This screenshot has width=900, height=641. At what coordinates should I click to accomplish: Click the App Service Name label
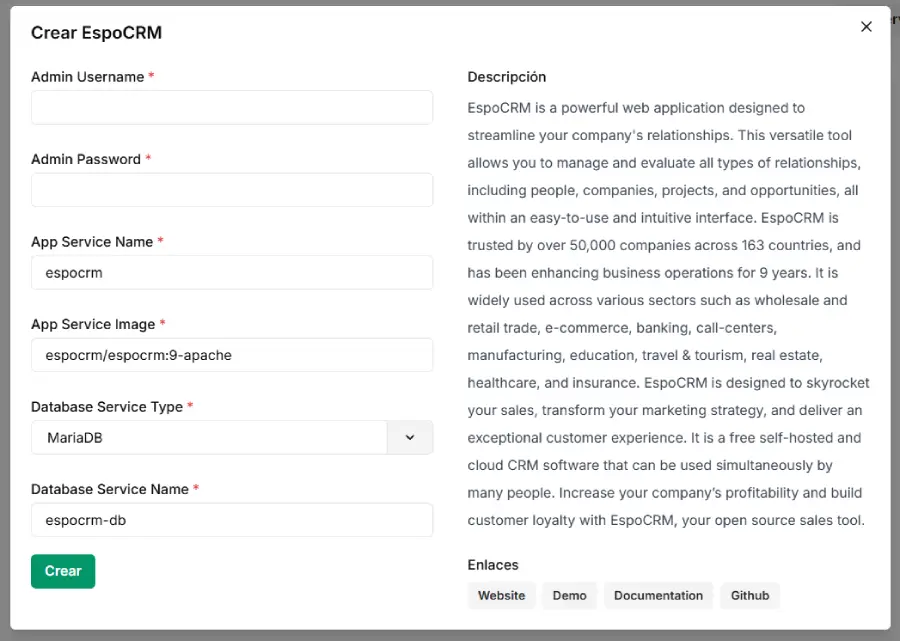[92, 242]
